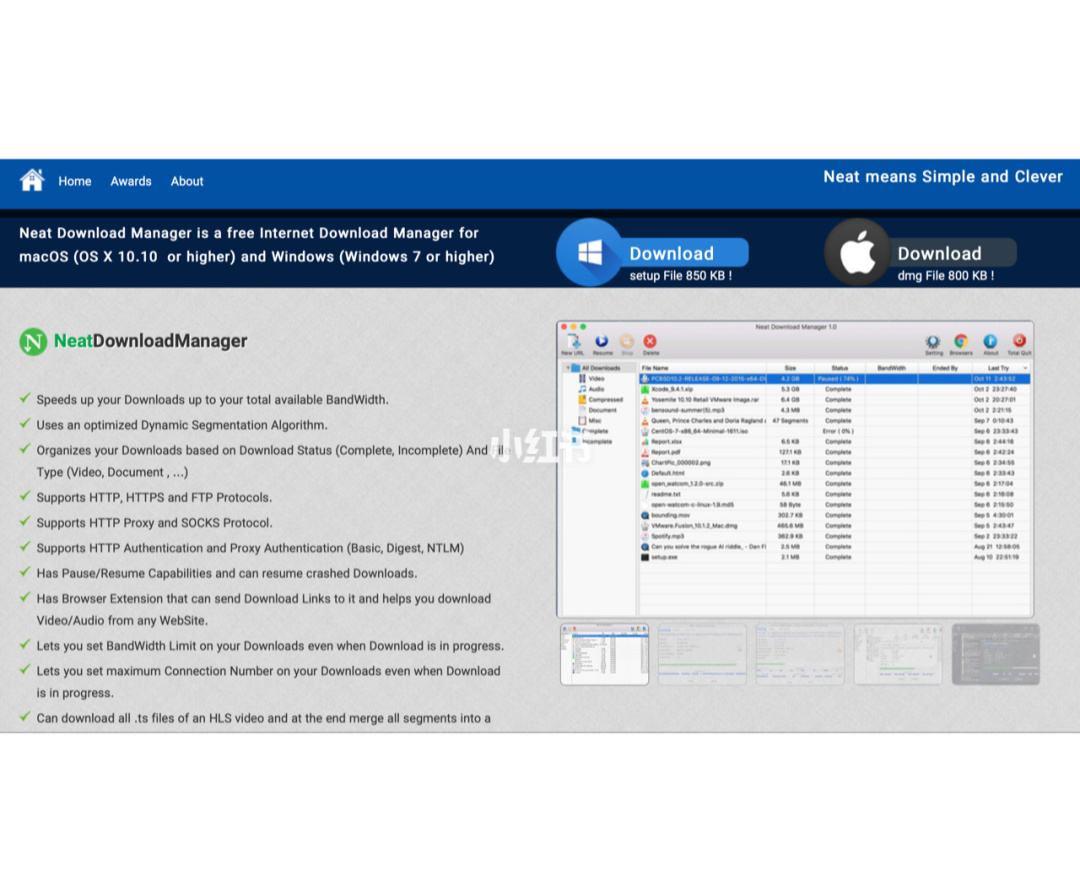Select the CentOS-7 Minimal iso row

click(x=835, y=431)
